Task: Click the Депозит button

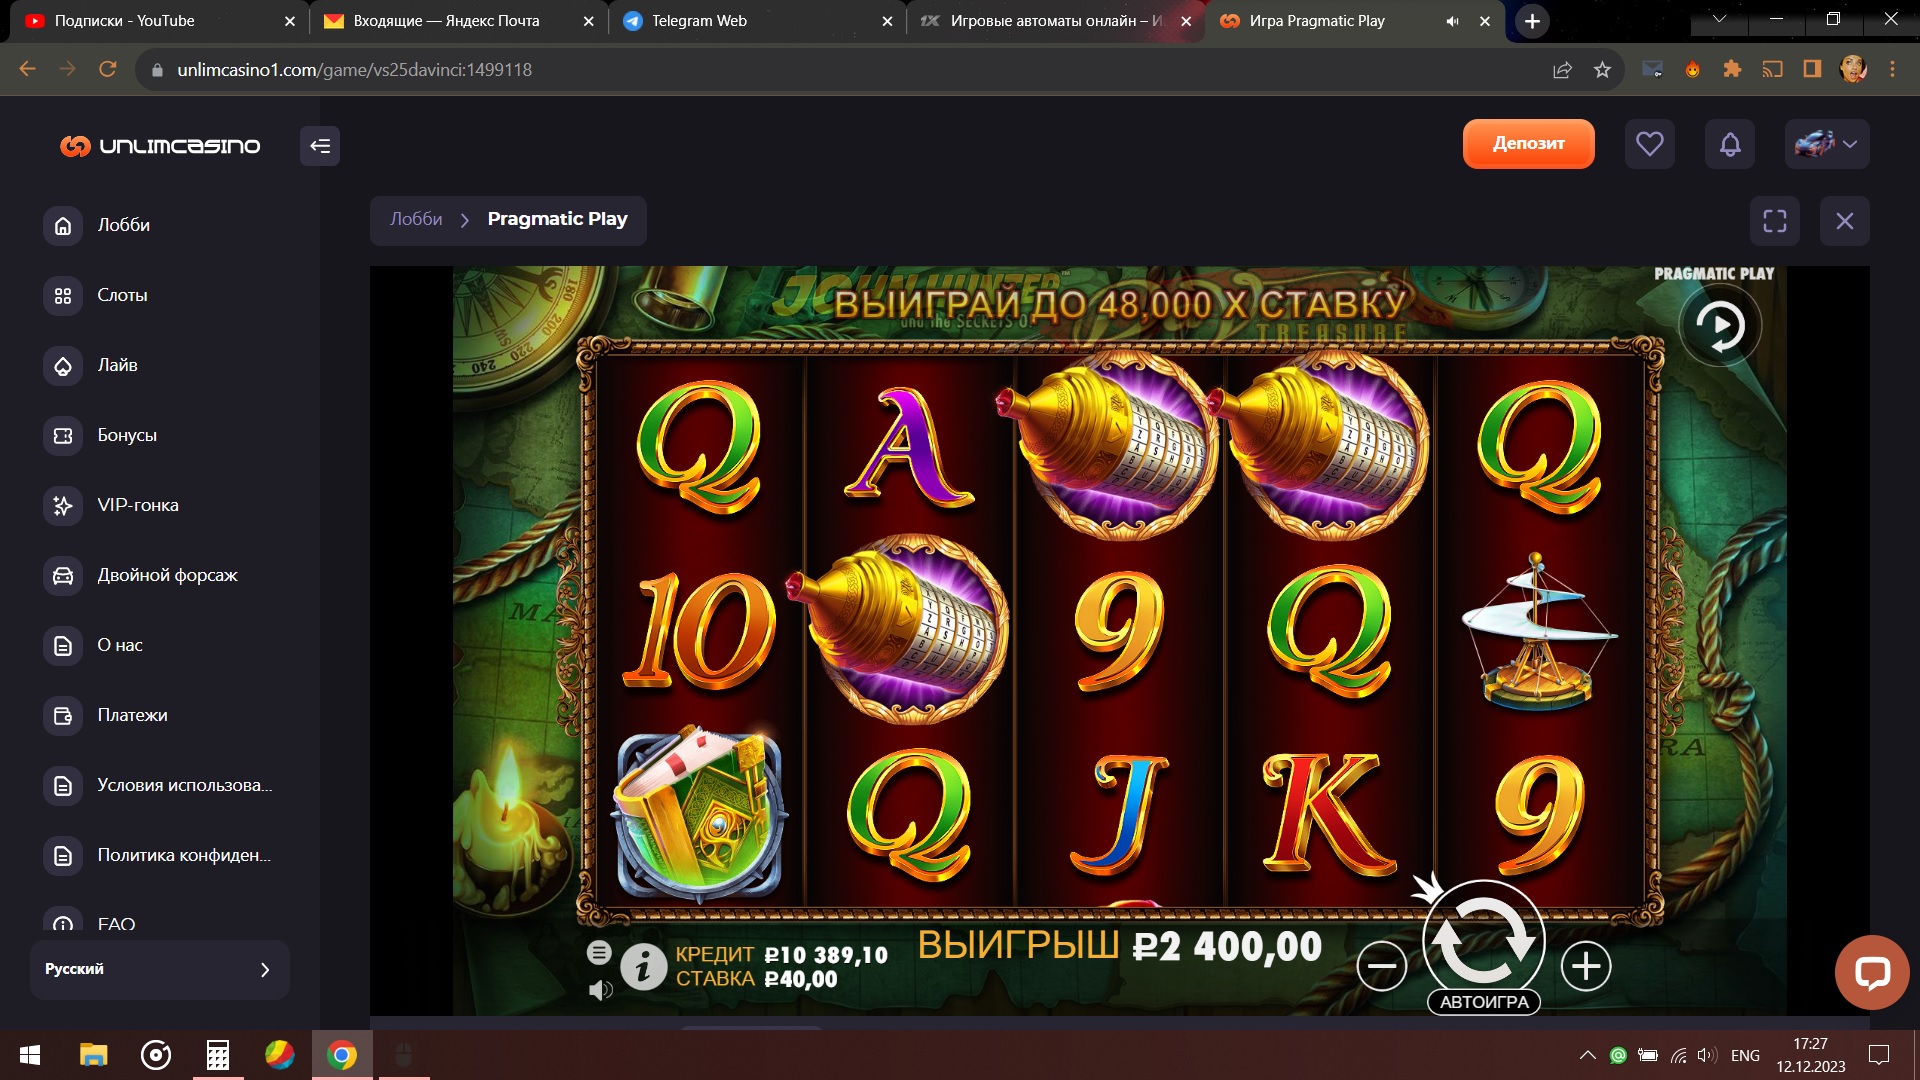Action: tap(1529, 144)
